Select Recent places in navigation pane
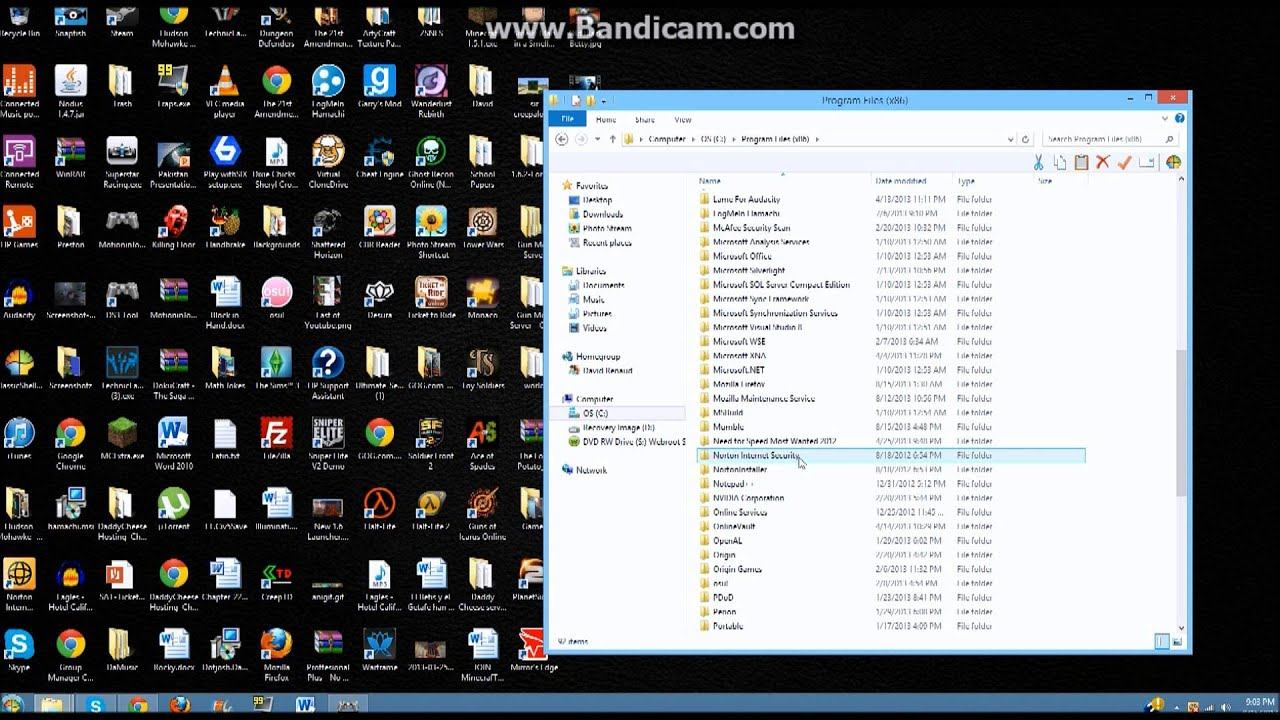Screen dimensions: 1280x720 pyautogui.click(x=606, y=243)
